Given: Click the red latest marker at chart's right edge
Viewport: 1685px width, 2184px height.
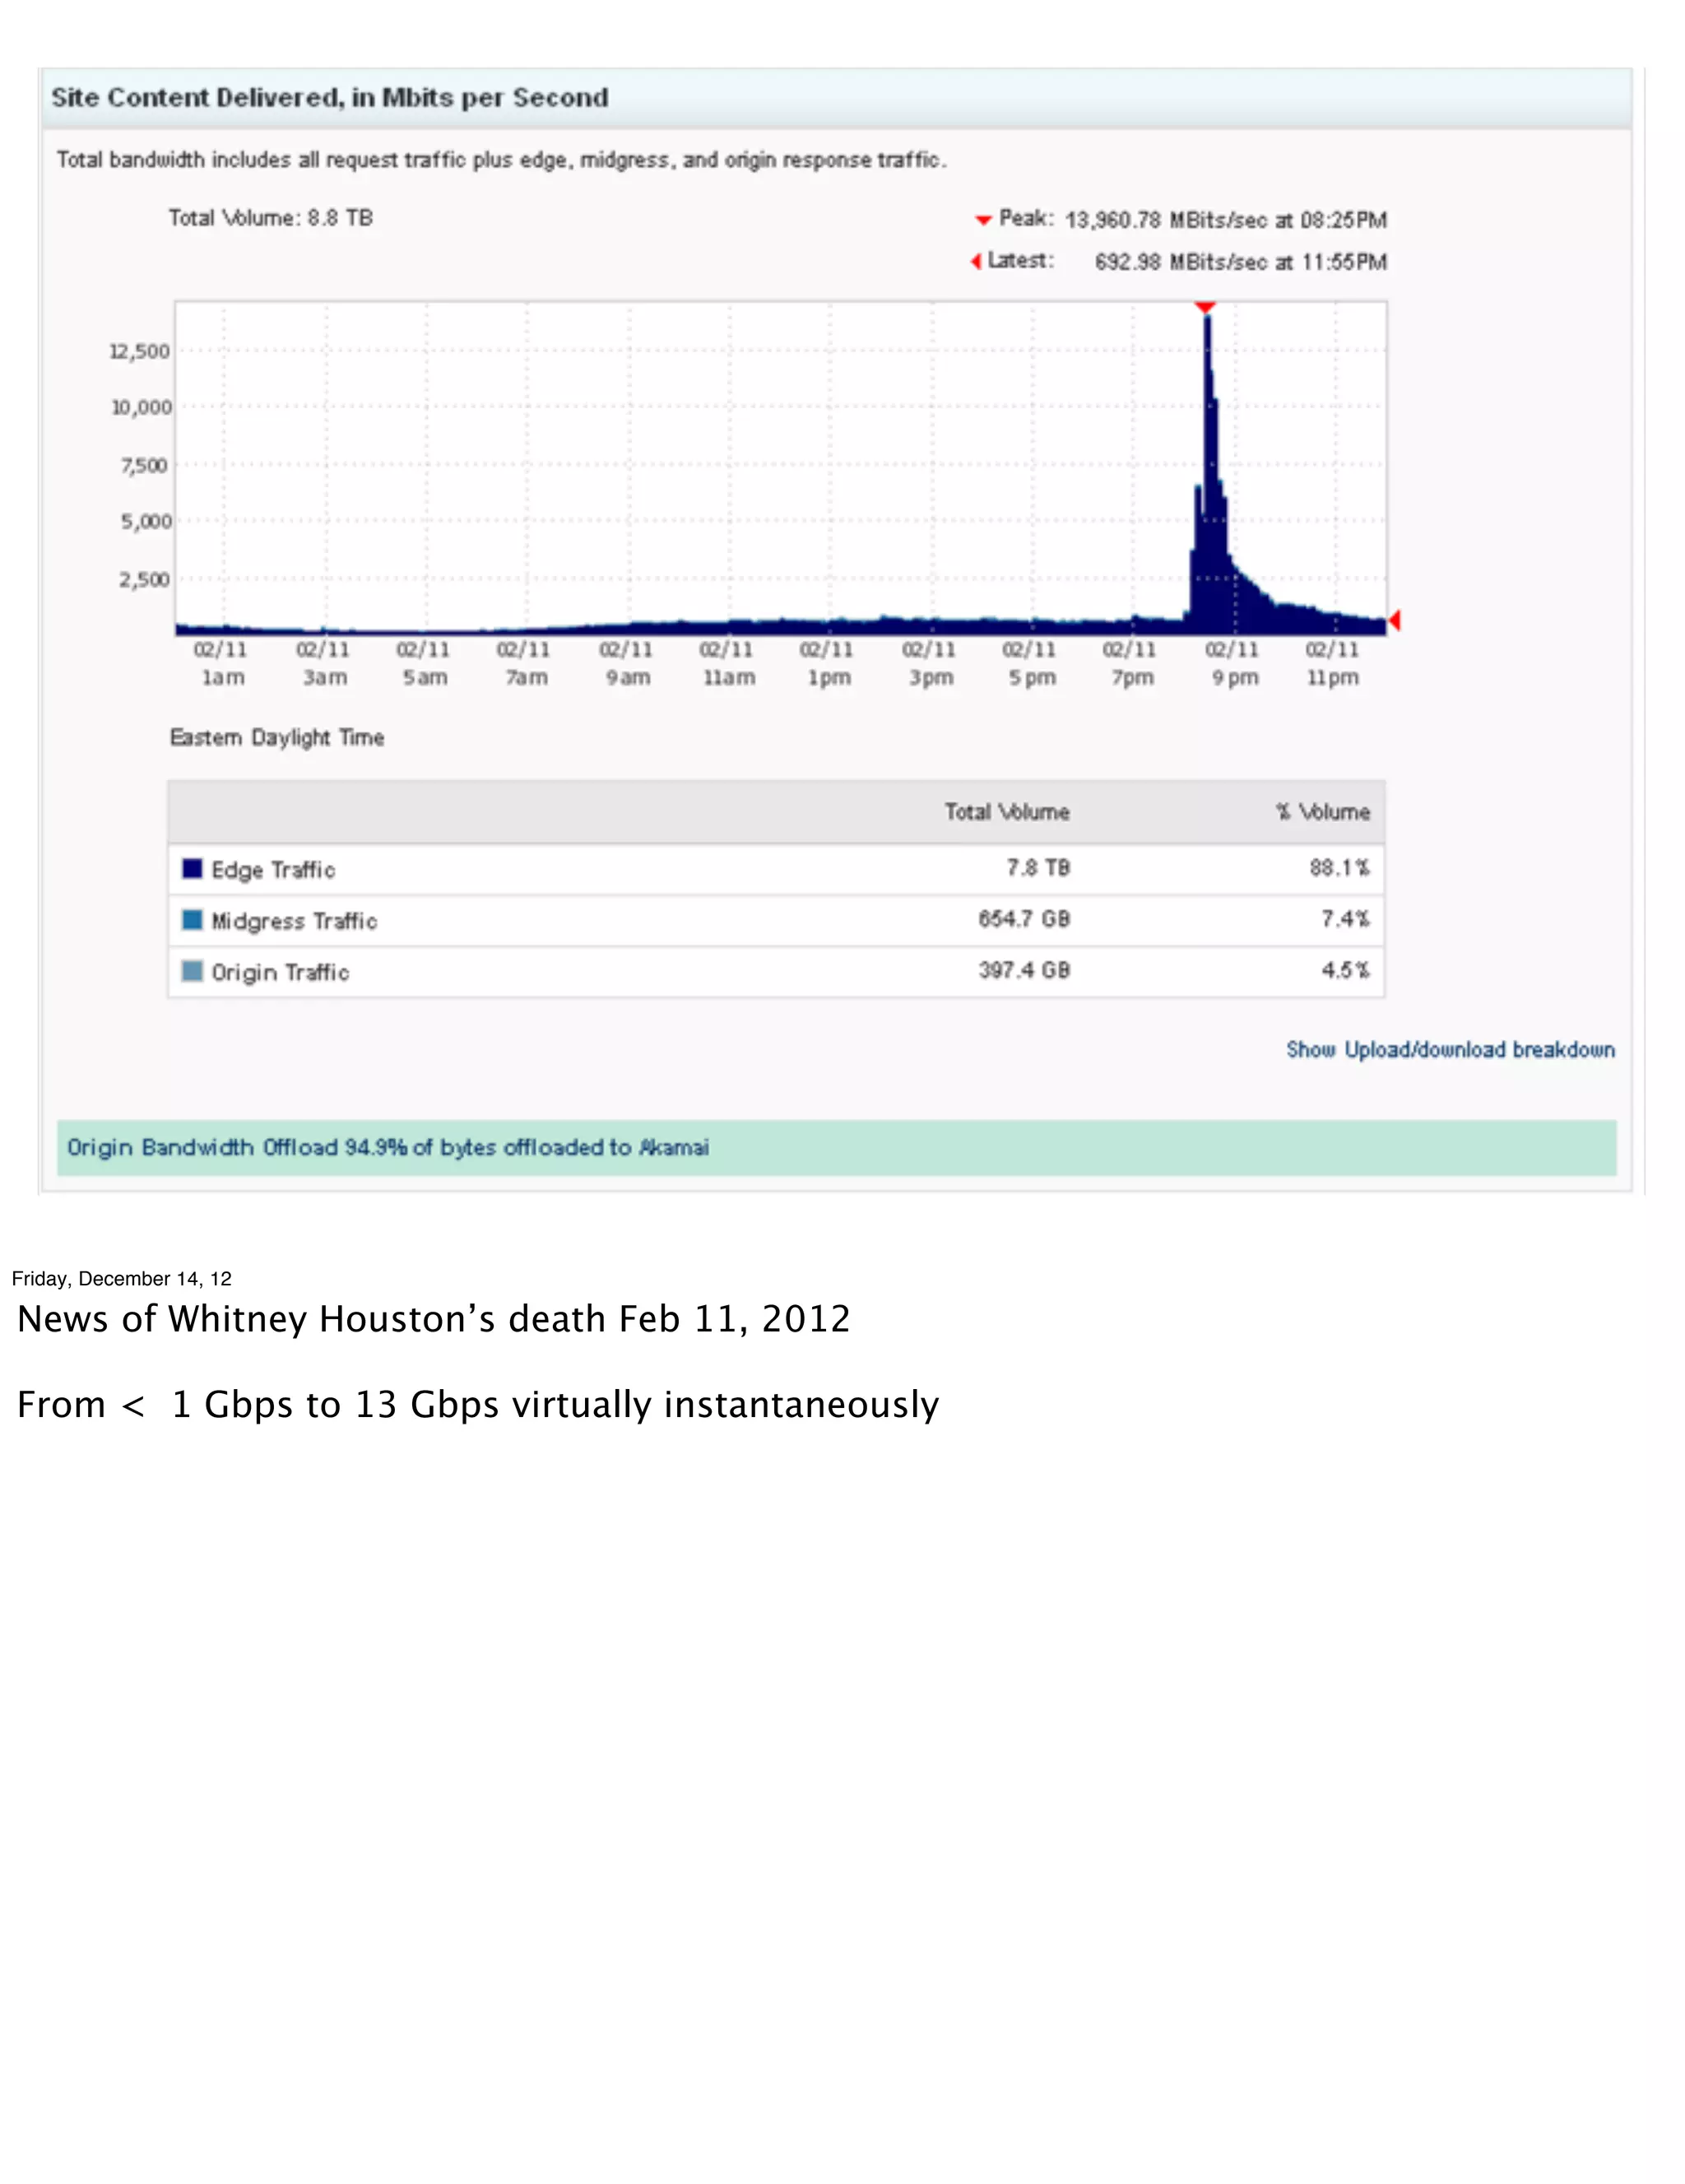Looking at the screenshot, I should (x=1394, y=620).
